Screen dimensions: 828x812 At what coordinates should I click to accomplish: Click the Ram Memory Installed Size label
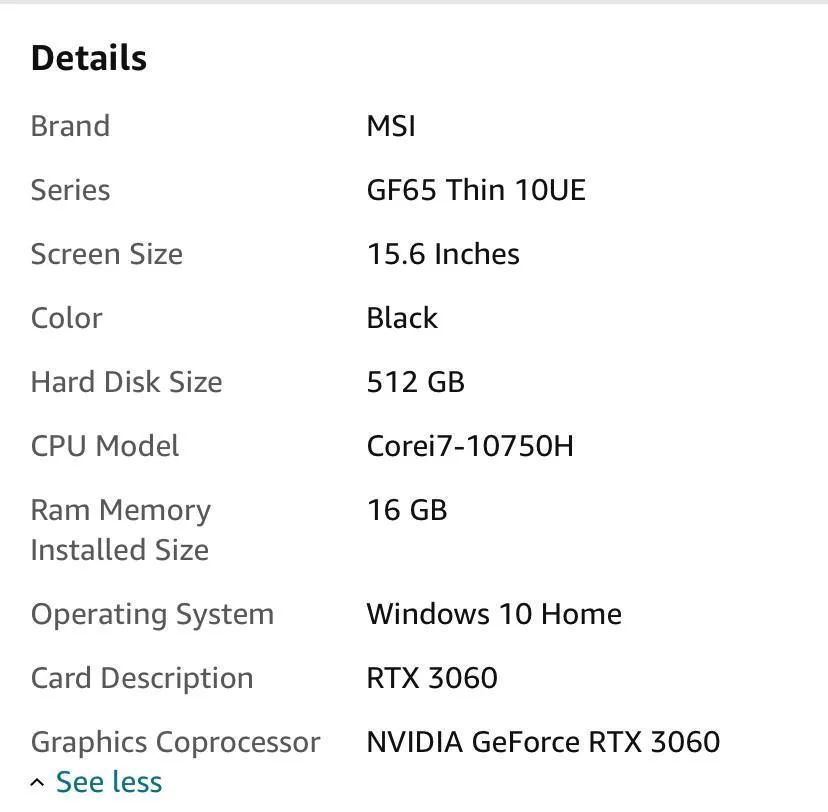tap(120, 530)
